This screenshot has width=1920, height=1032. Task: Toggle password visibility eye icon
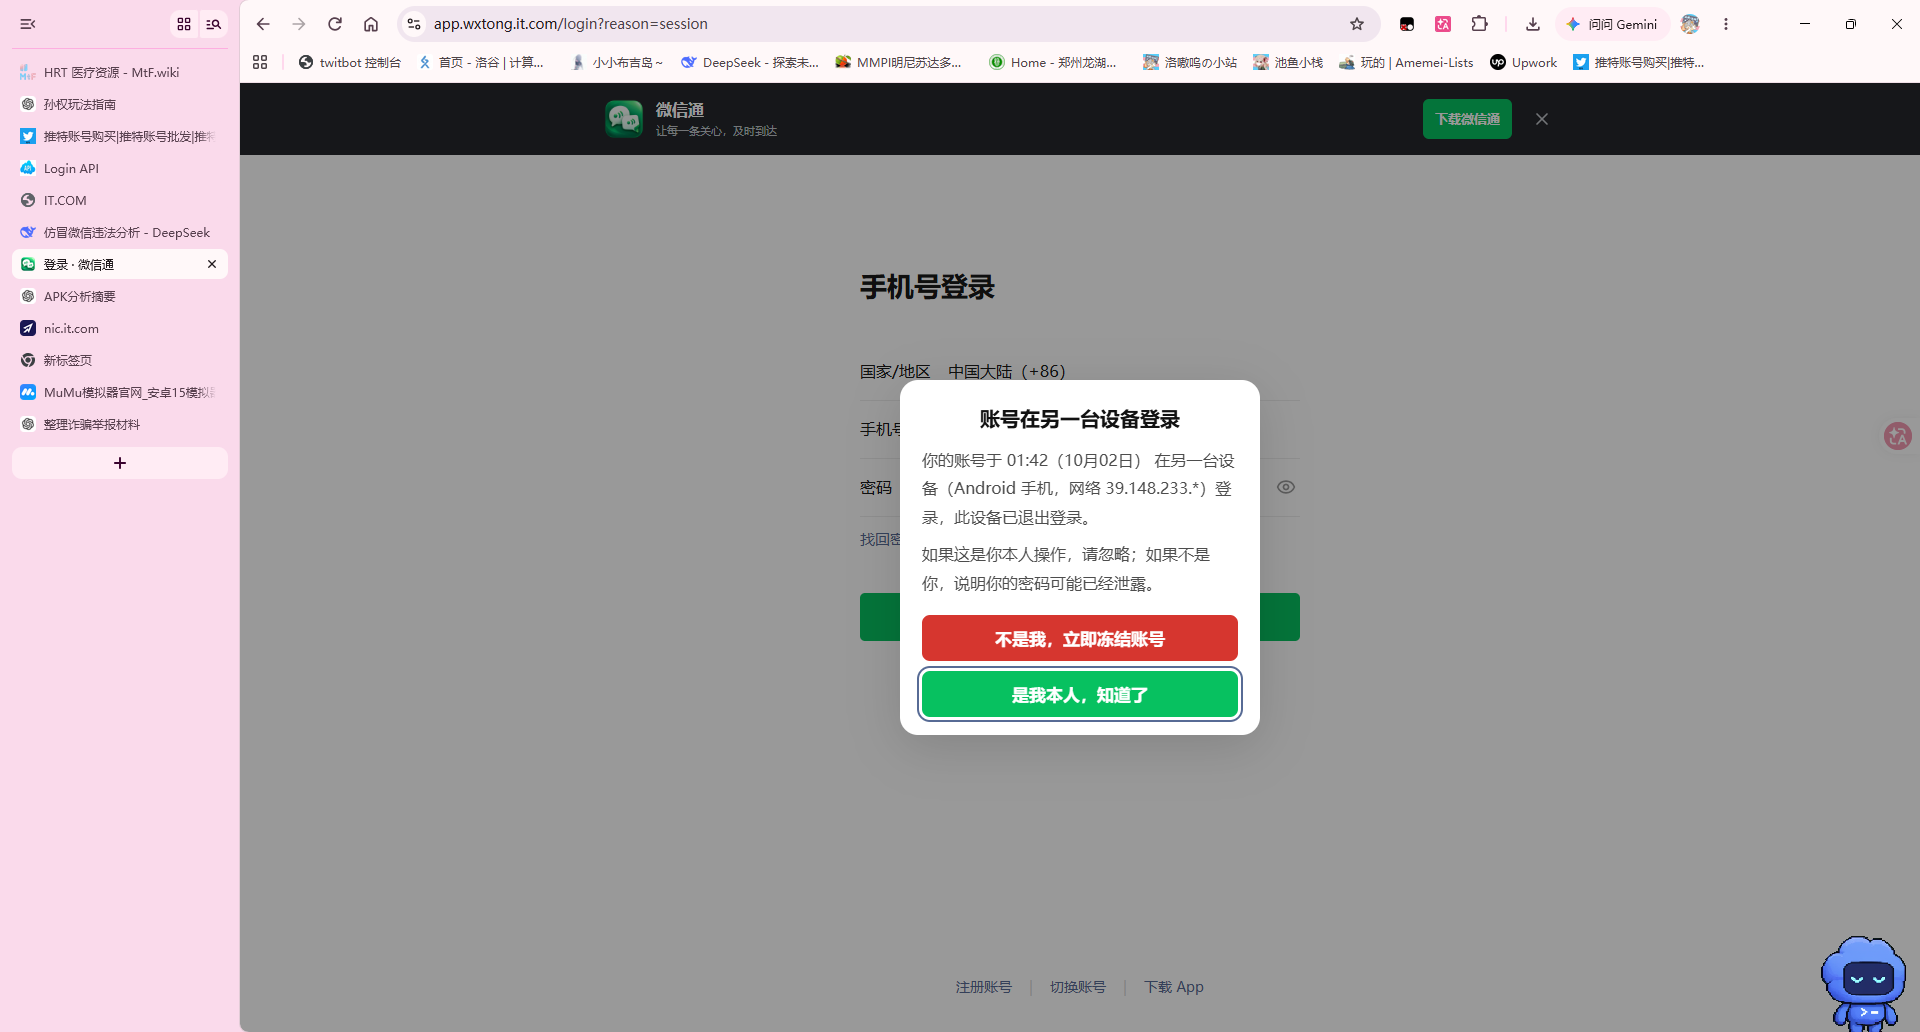click(x=1286, y=487)
